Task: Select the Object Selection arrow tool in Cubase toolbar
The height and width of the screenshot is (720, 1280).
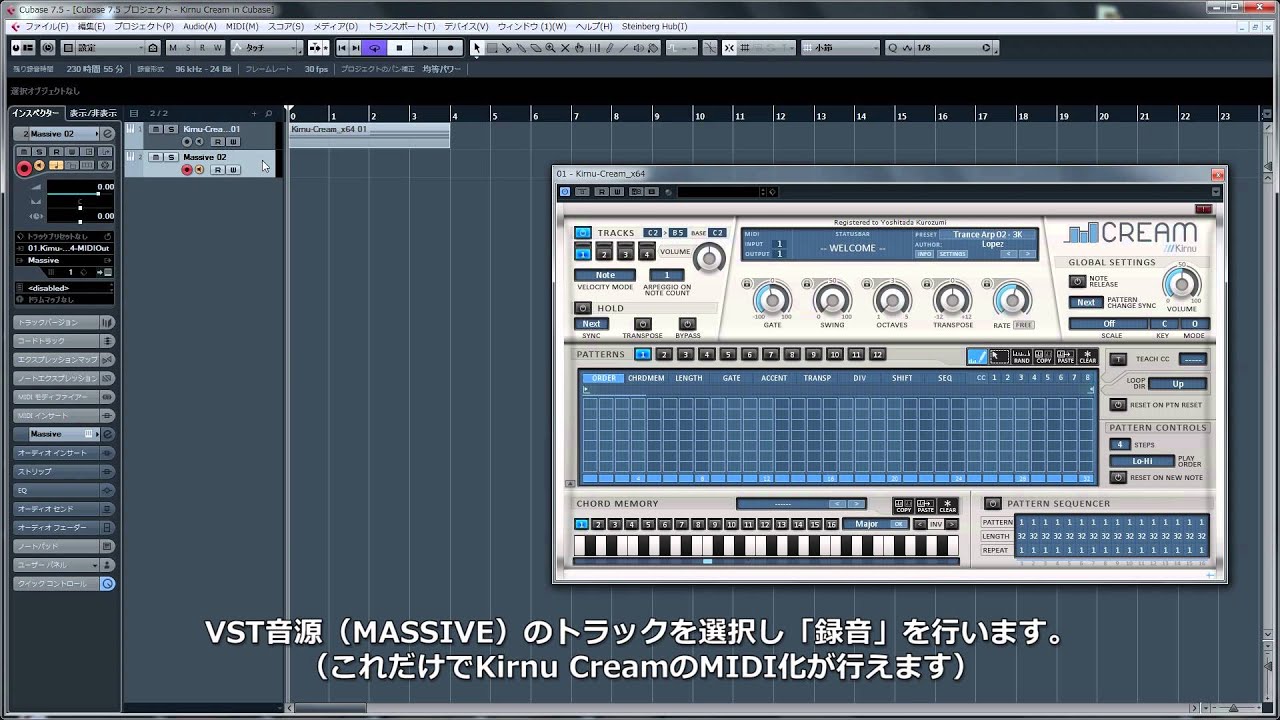Action: tap(476, 48)
